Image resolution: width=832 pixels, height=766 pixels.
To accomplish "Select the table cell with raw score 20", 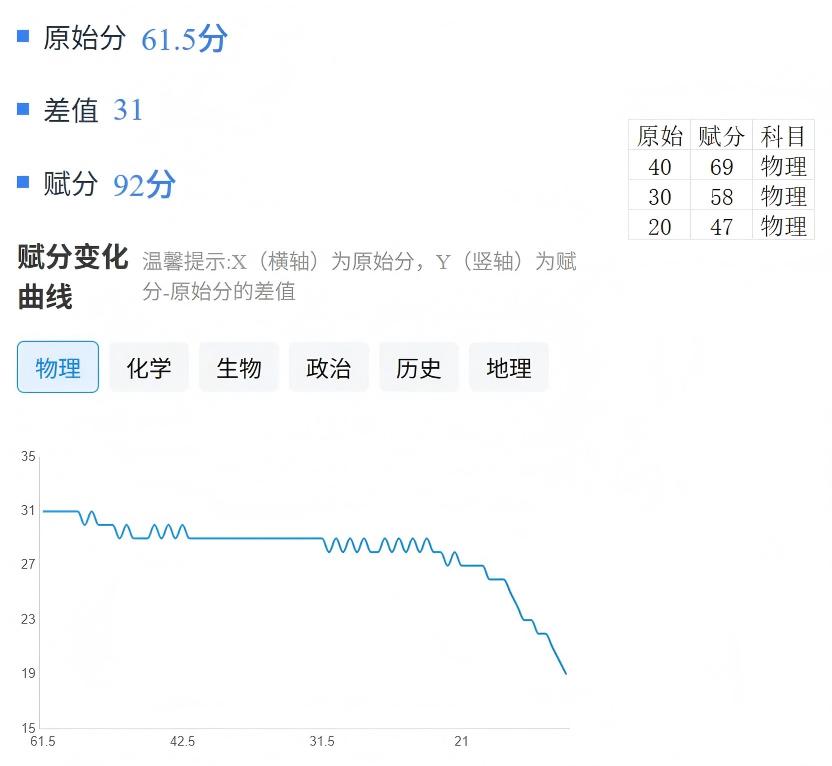I will (660, 226).
